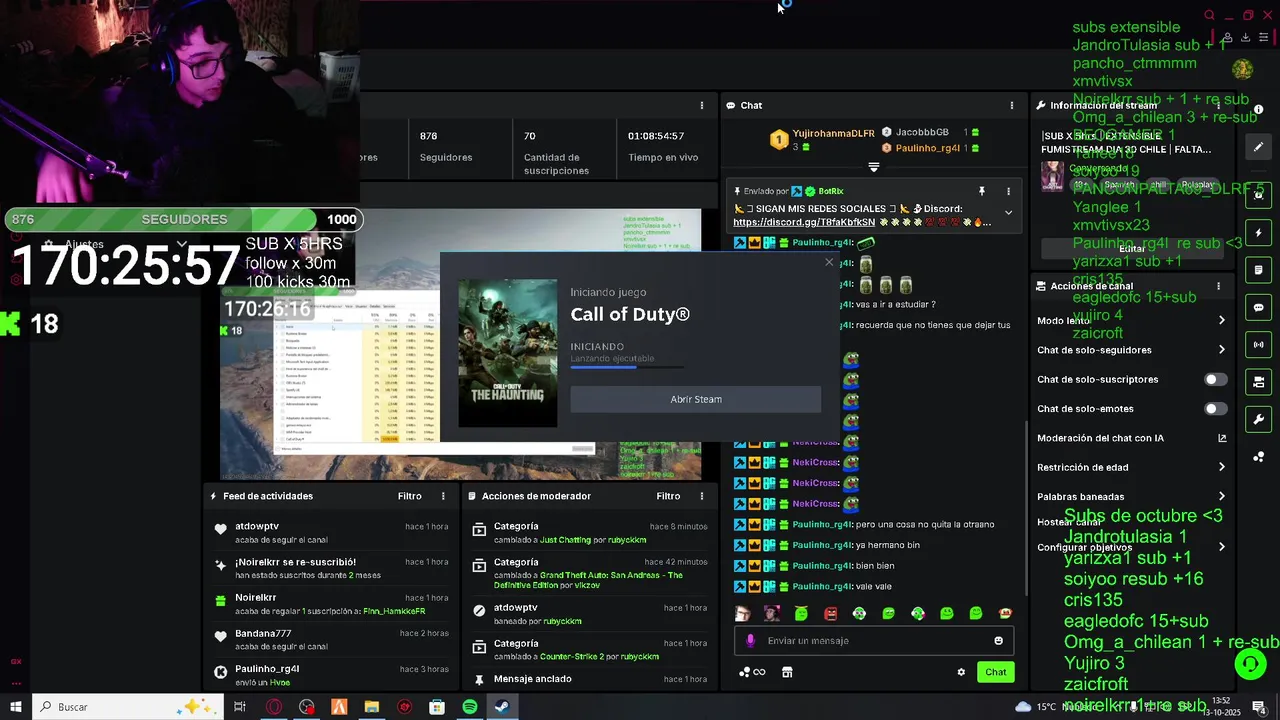Click the 878 Seguidores stat
The image size is (1280, 720).
[446, 147]
